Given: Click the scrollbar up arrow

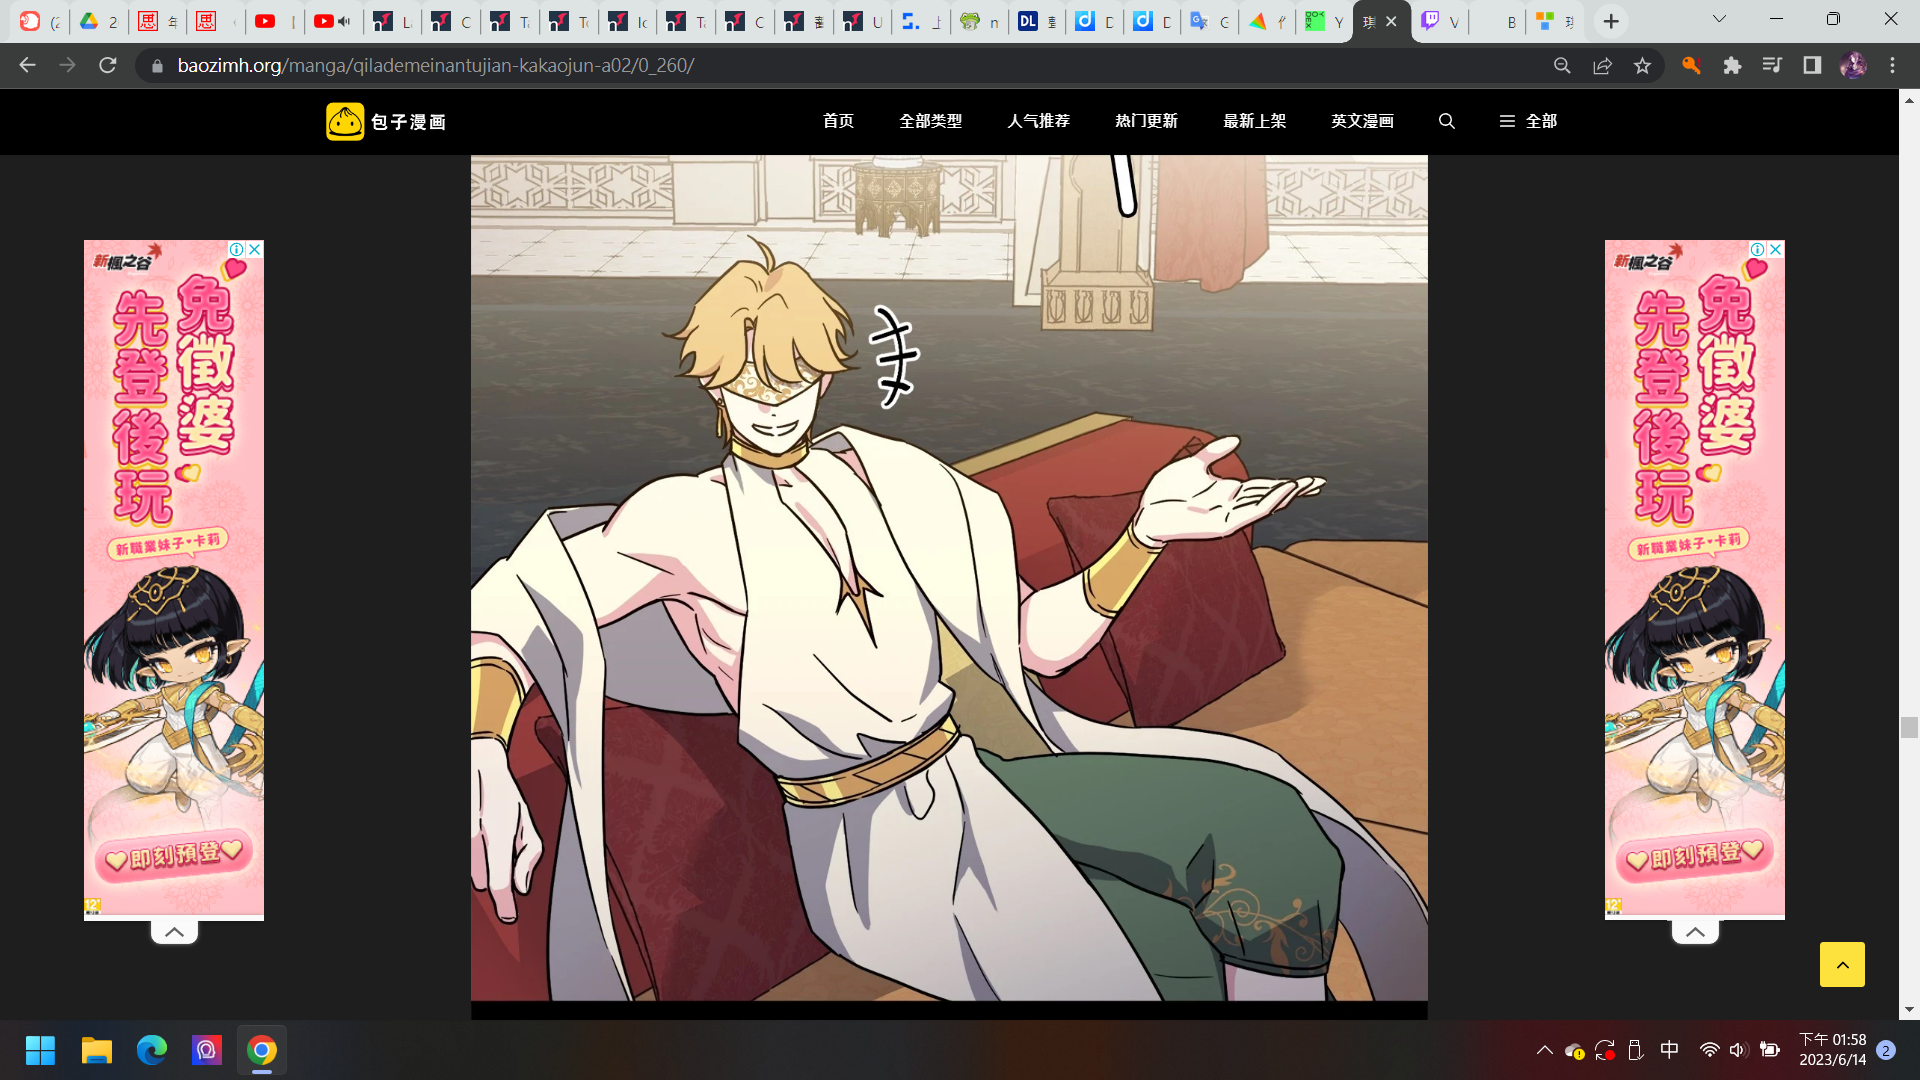Looking at the screenshot, I should (1909, 100).
